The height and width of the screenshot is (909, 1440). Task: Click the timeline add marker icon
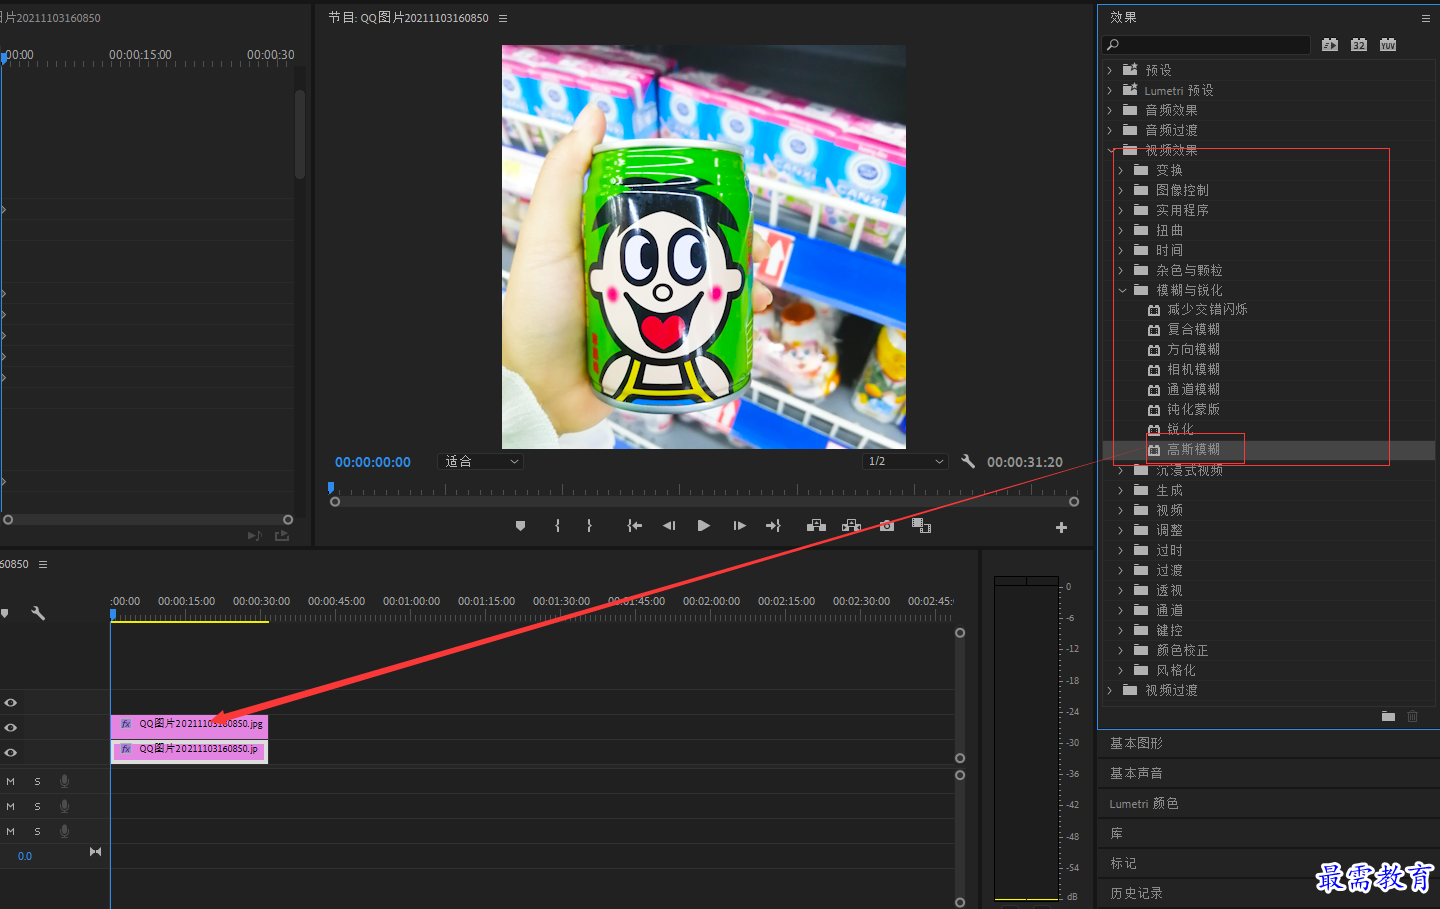[5, 613]
